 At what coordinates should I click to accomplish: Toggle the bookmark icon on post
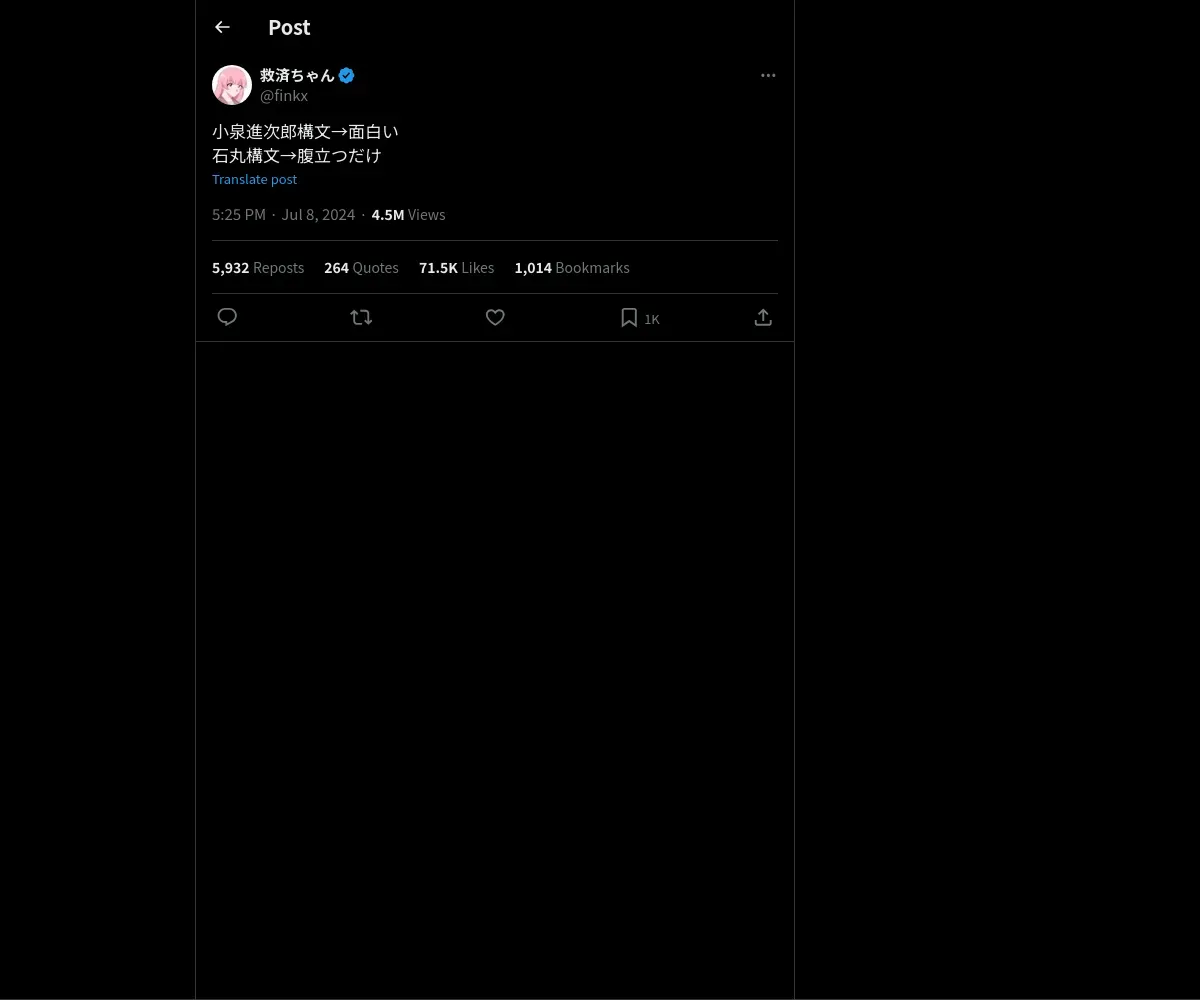point(629,317)
